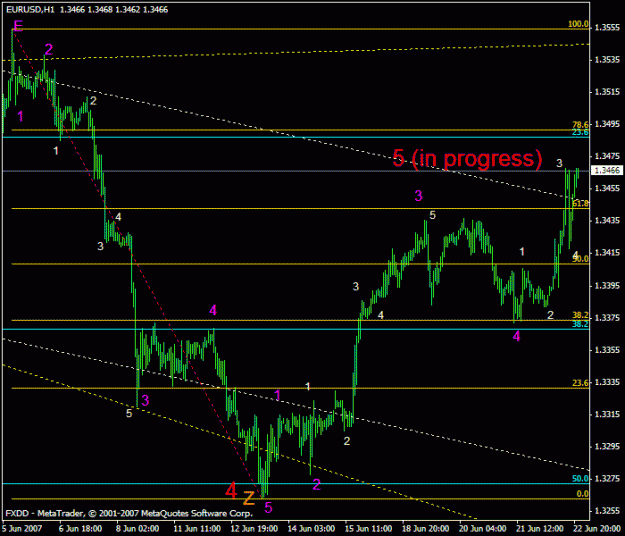Click the '18 Jun 20:00' time label
625x536 pixels.
coord(425,529)
